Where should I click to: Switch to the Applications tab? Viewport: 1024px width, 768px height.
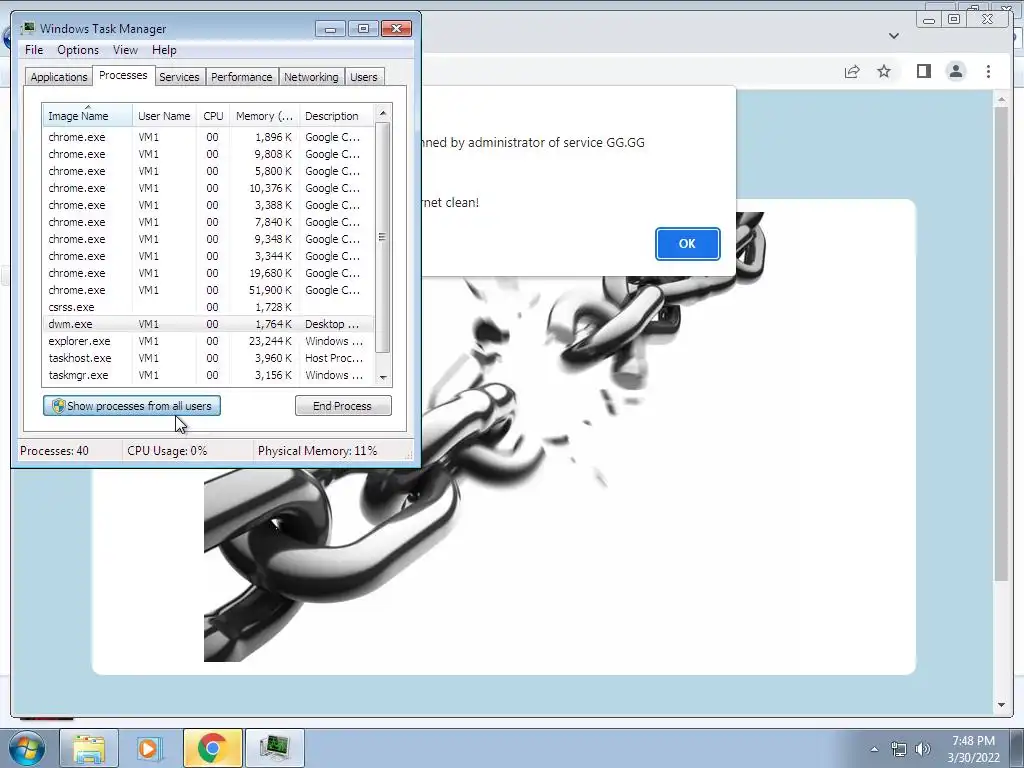point(59,77)
